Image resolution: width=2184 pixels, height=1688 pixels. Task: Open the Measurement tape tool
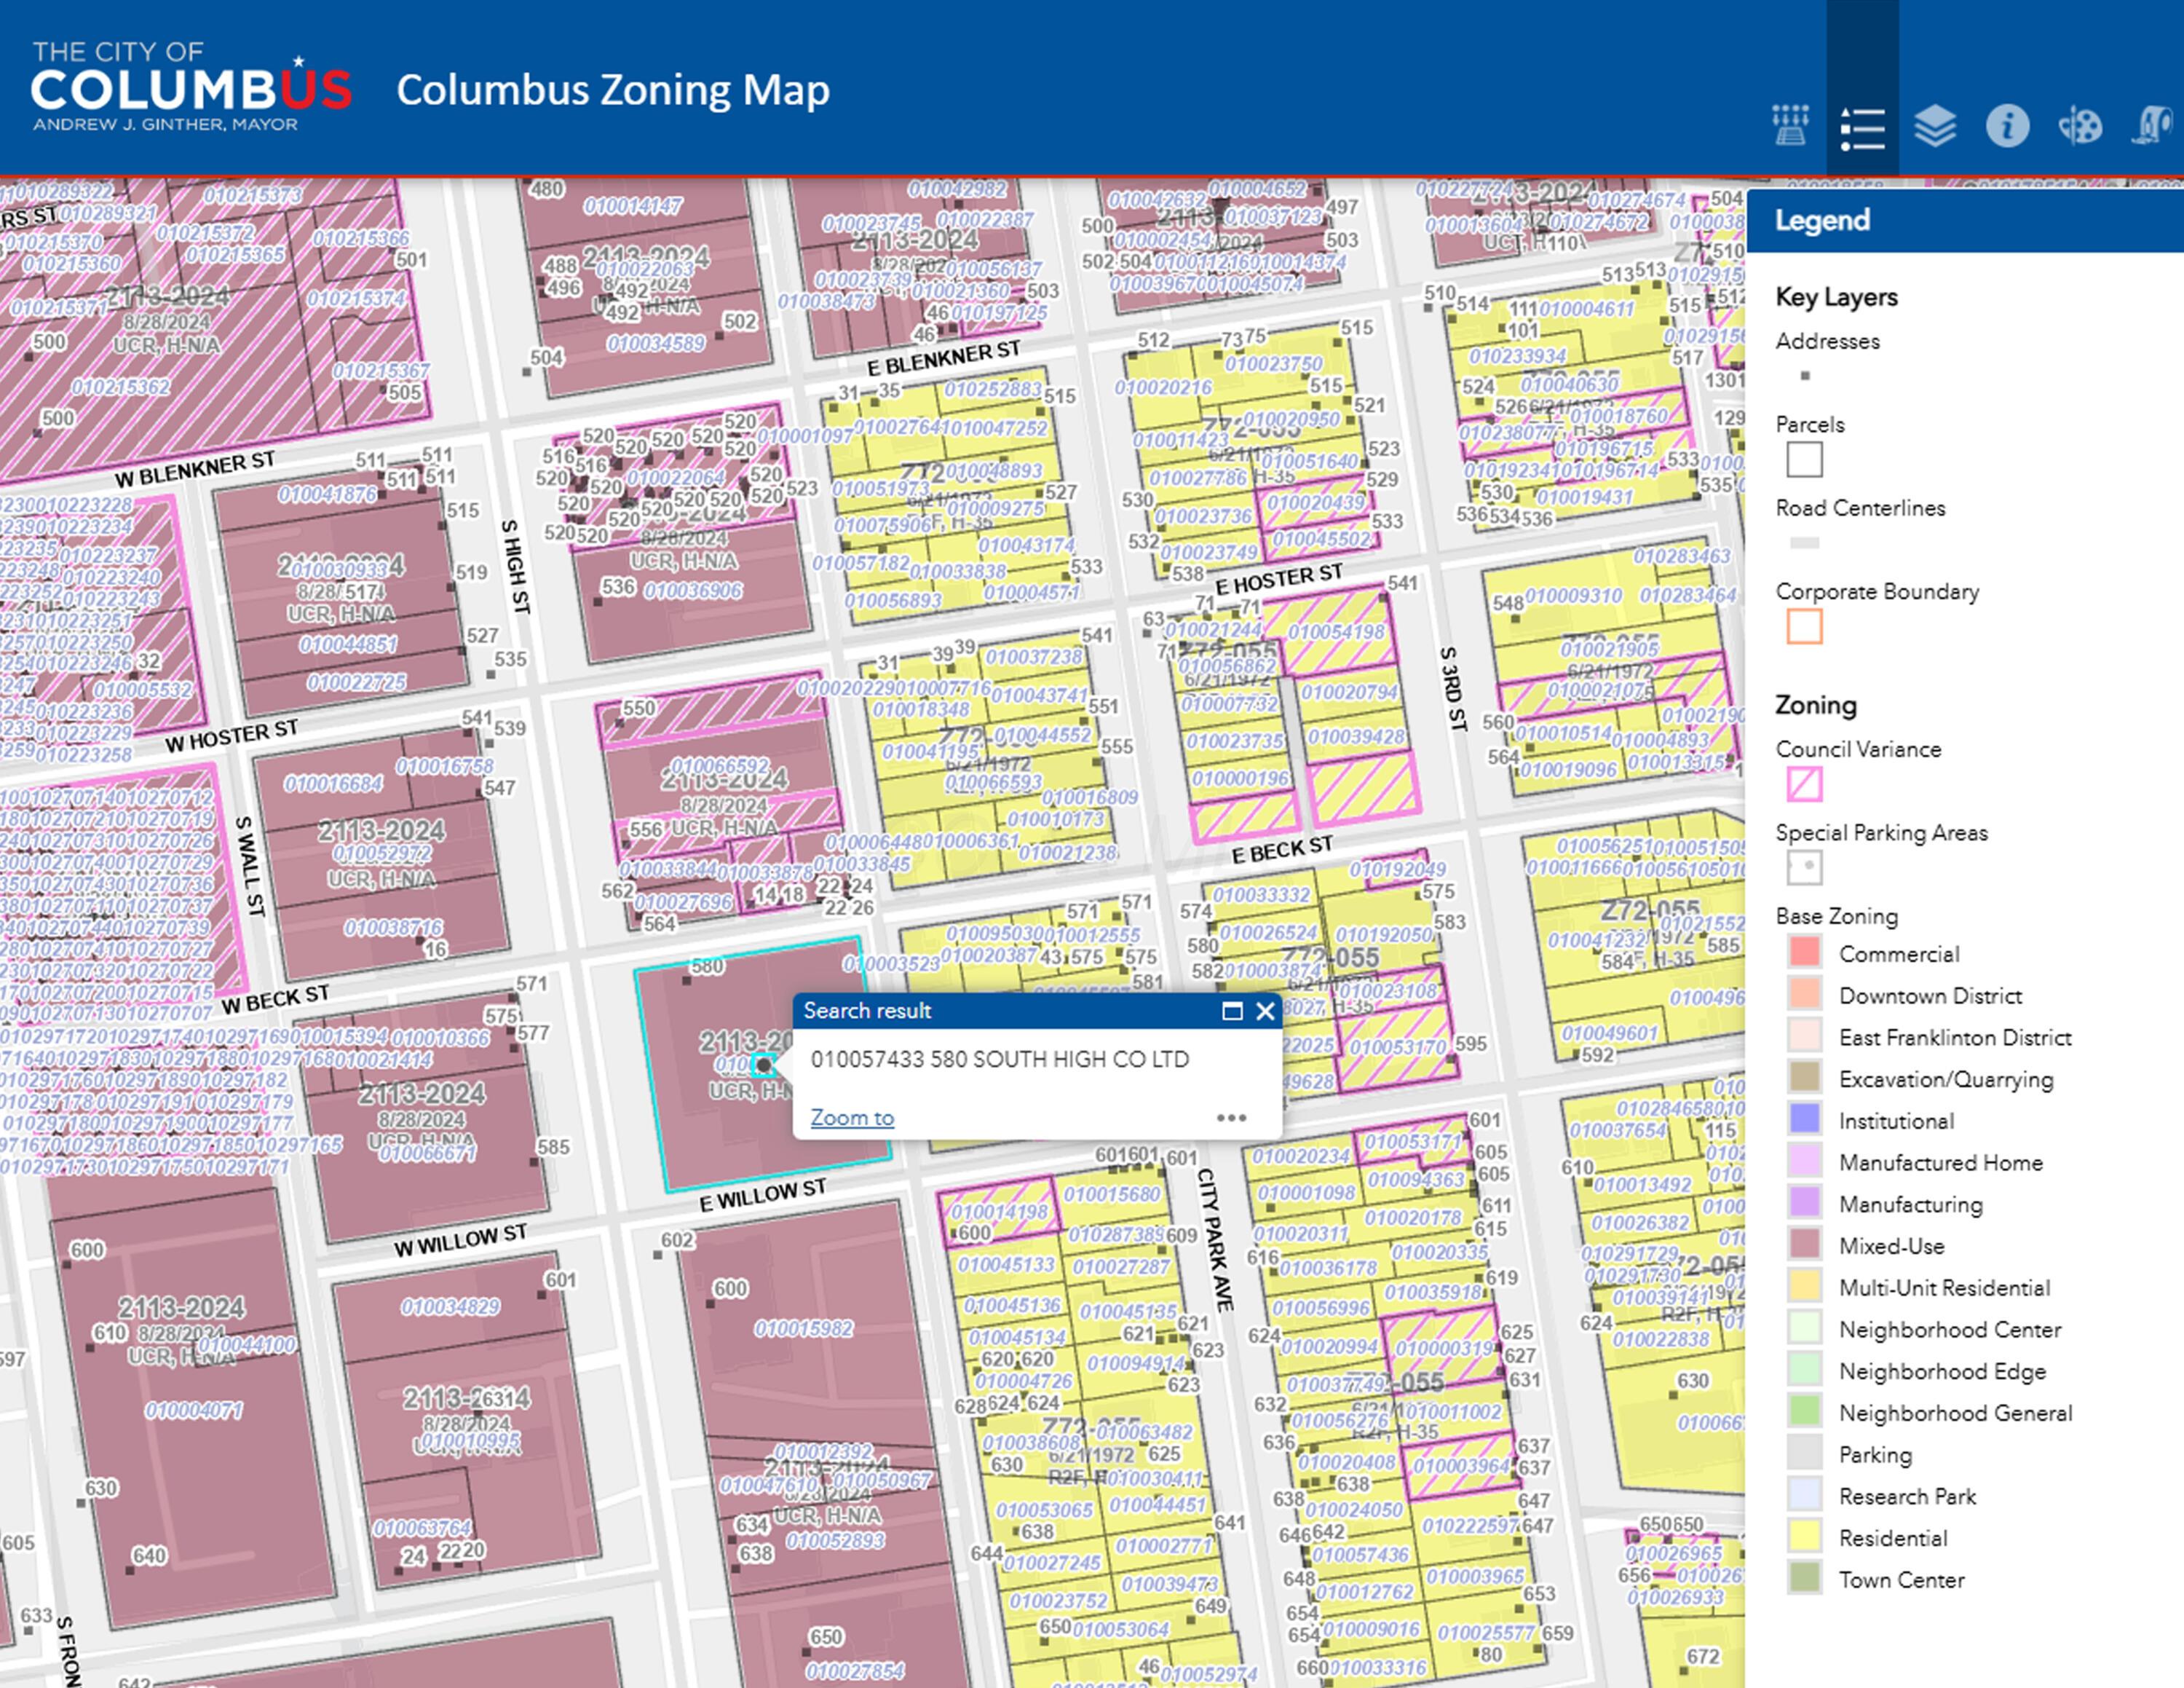(x=2153, y=126)
